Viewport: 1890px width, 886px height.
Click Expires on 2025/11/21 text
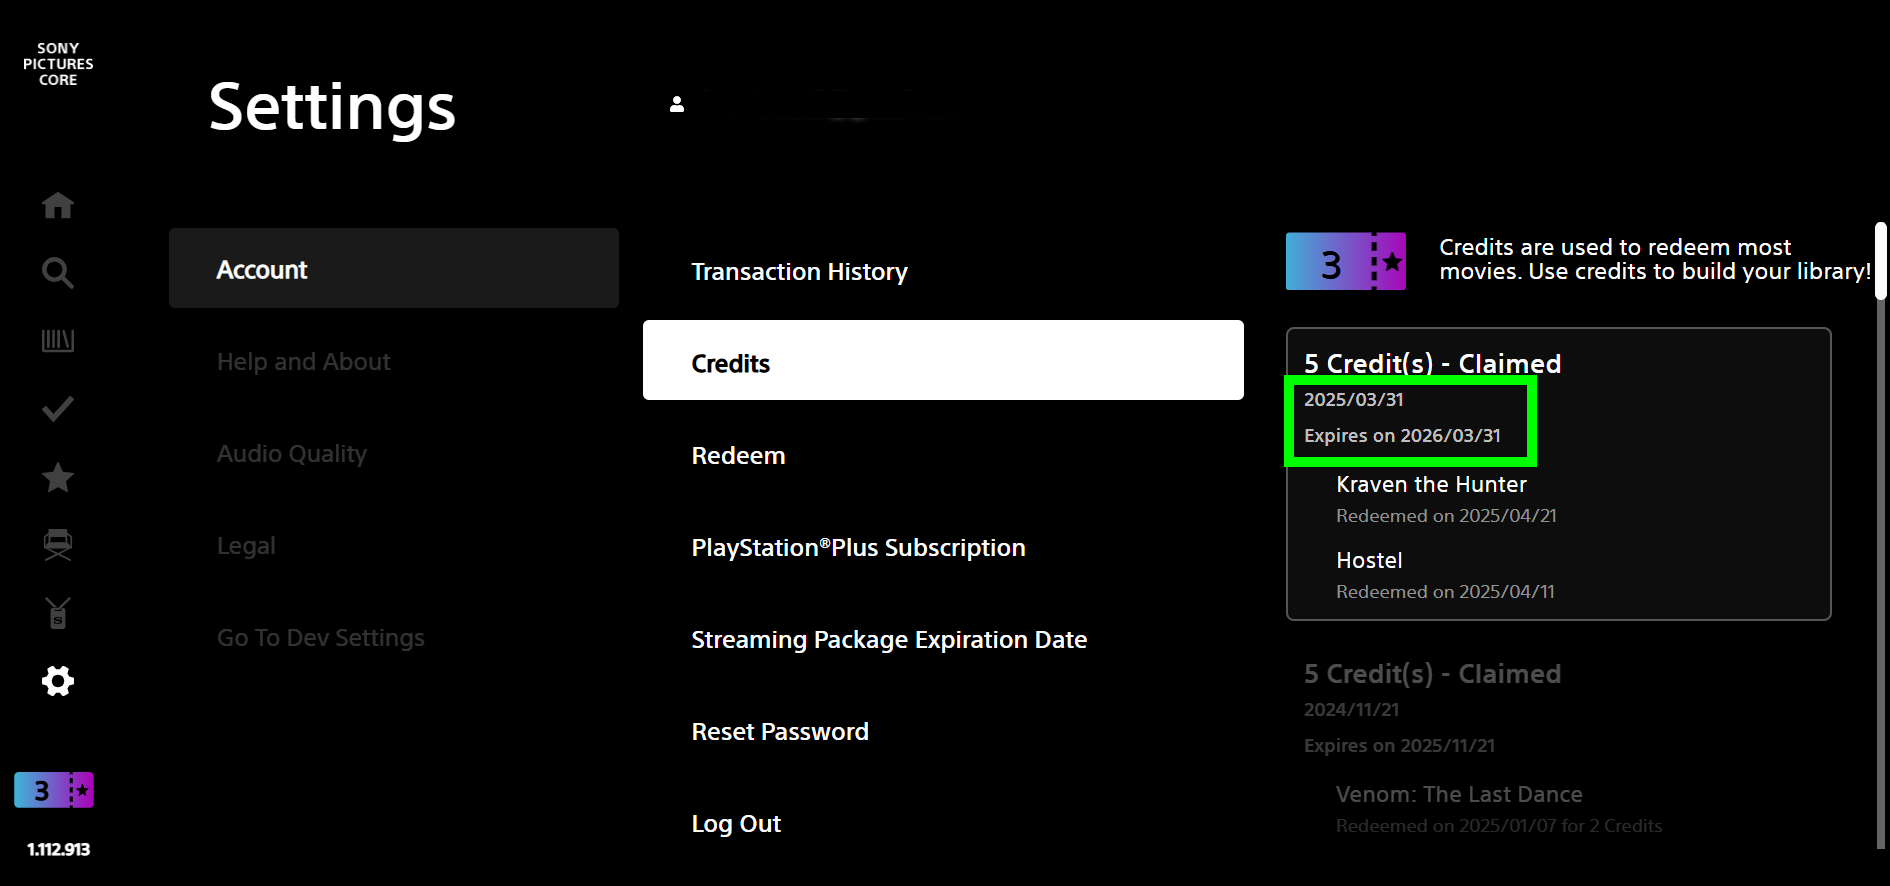(x=1399, y=745)
